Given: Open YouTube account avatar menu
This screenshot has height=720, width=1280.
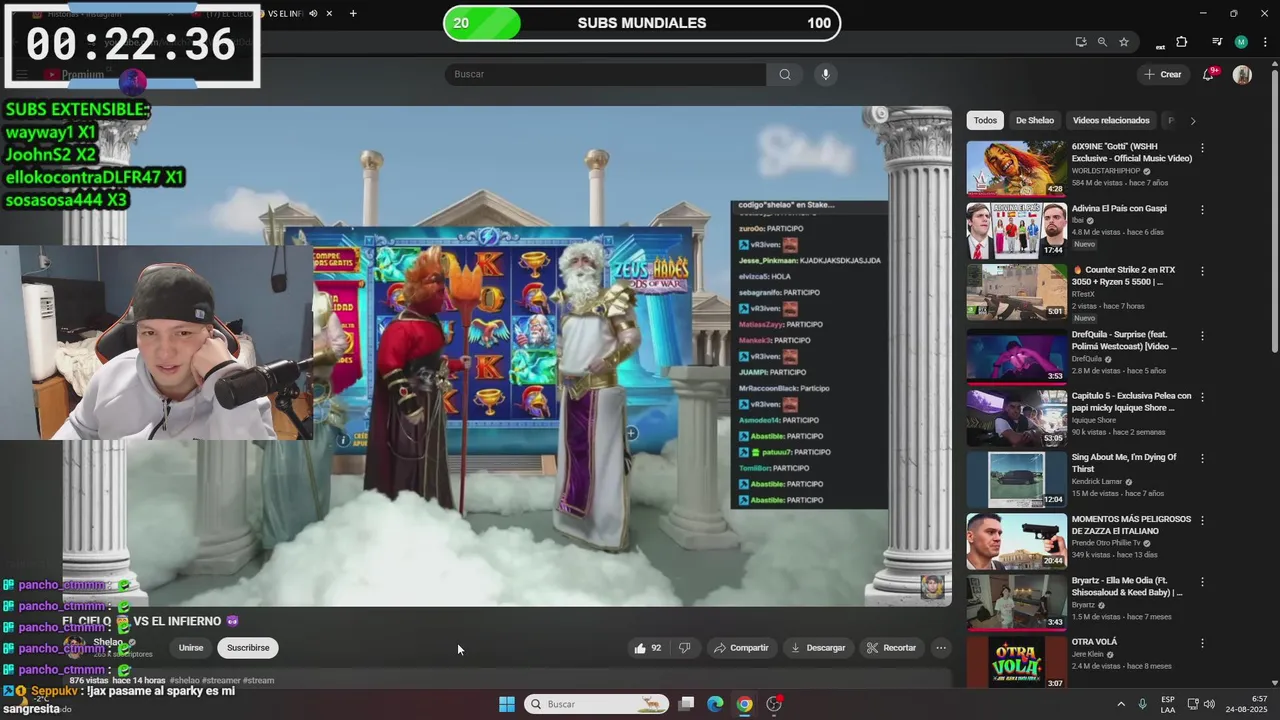Looking at the screenshot, I should 1242,74.
